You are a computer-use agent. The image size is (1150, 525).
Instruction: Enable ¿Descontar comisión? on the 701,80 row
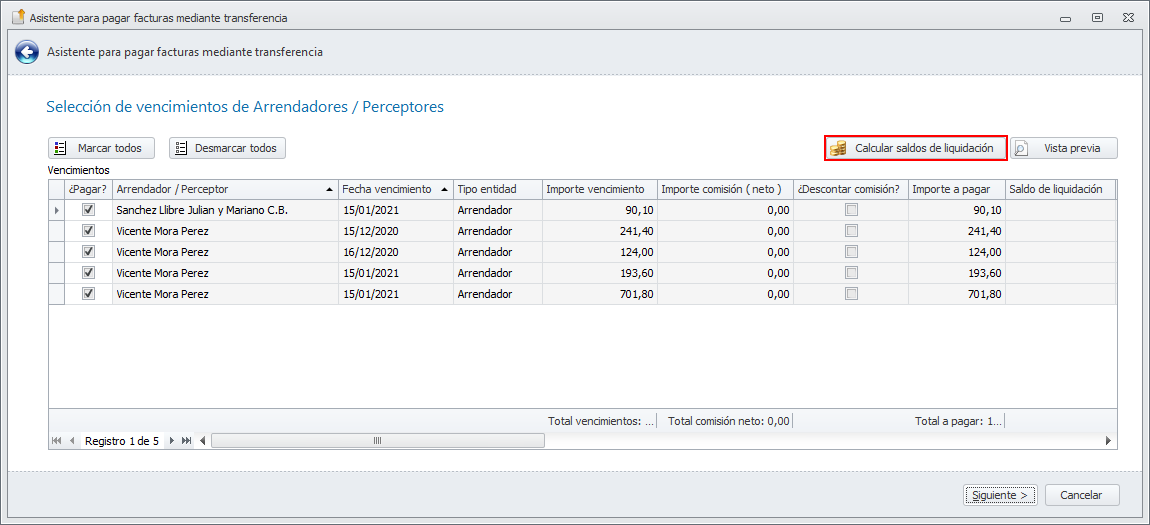(x=851, y=294)
